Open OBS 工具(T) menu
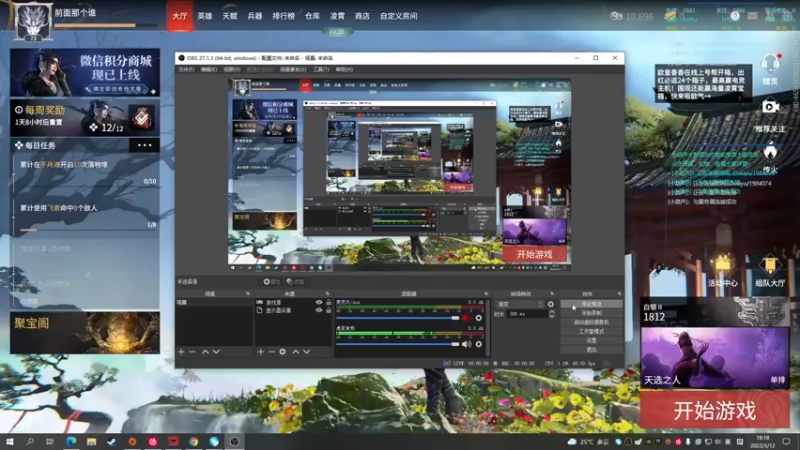Screen dimensions: 800x450 pos(321,69)
